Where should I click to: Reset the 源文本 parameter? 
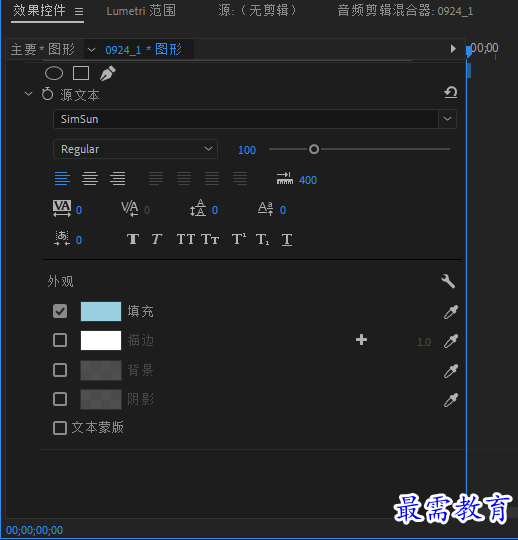450,92
